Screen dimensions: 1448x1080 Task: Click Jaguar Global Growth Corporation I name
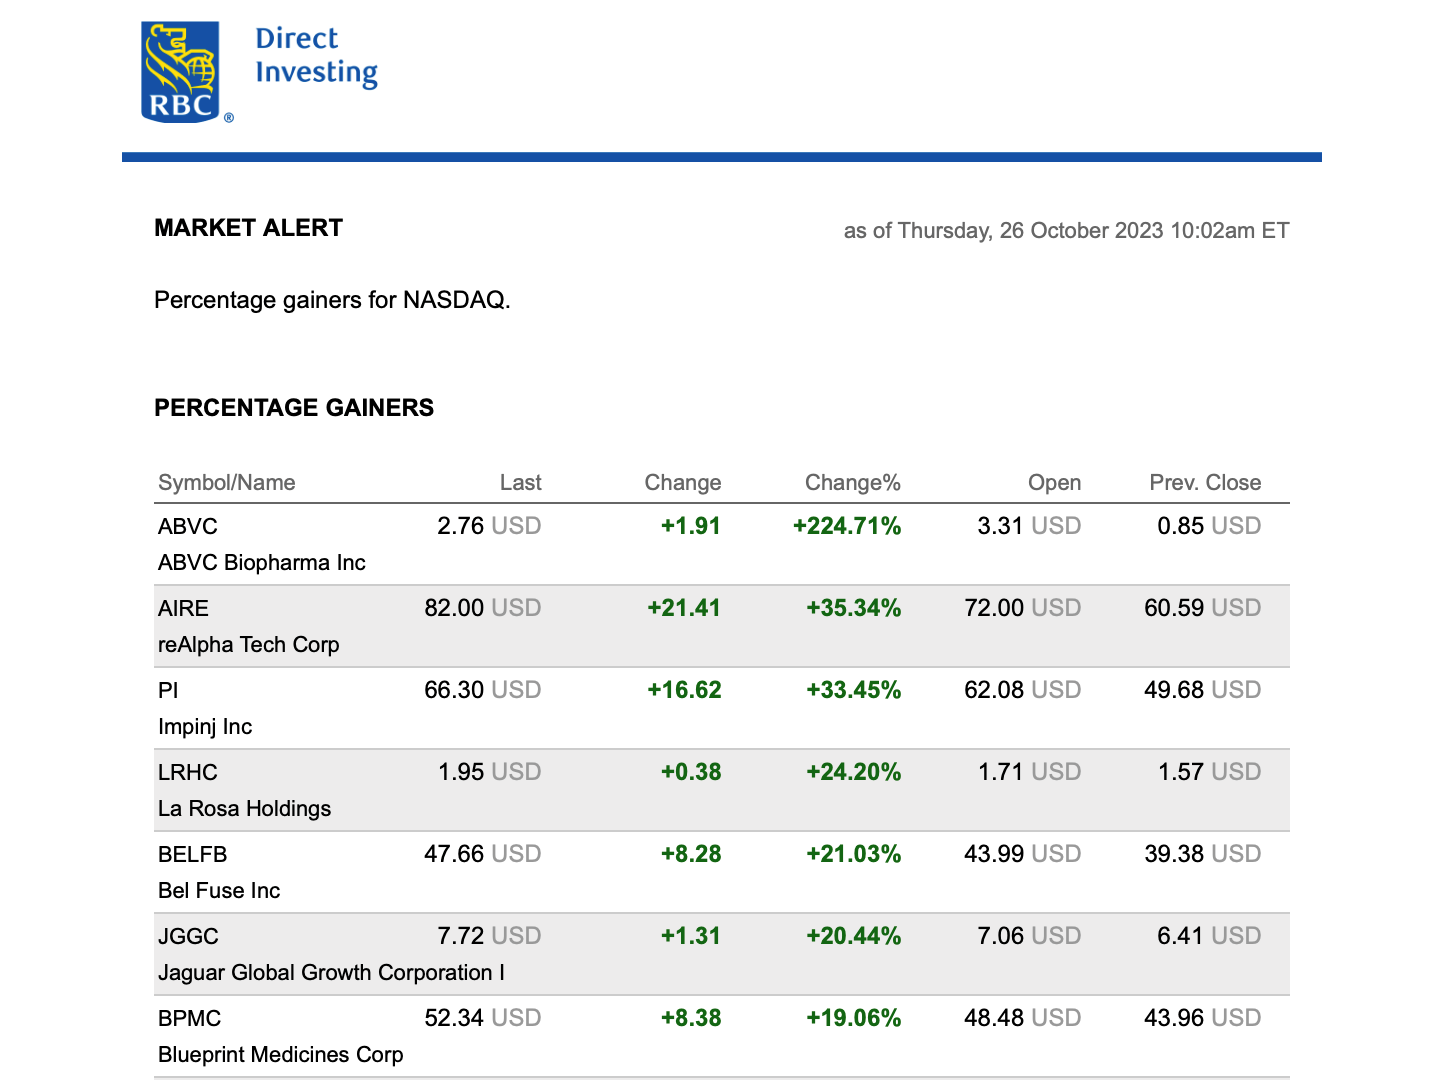click(331, 973)
